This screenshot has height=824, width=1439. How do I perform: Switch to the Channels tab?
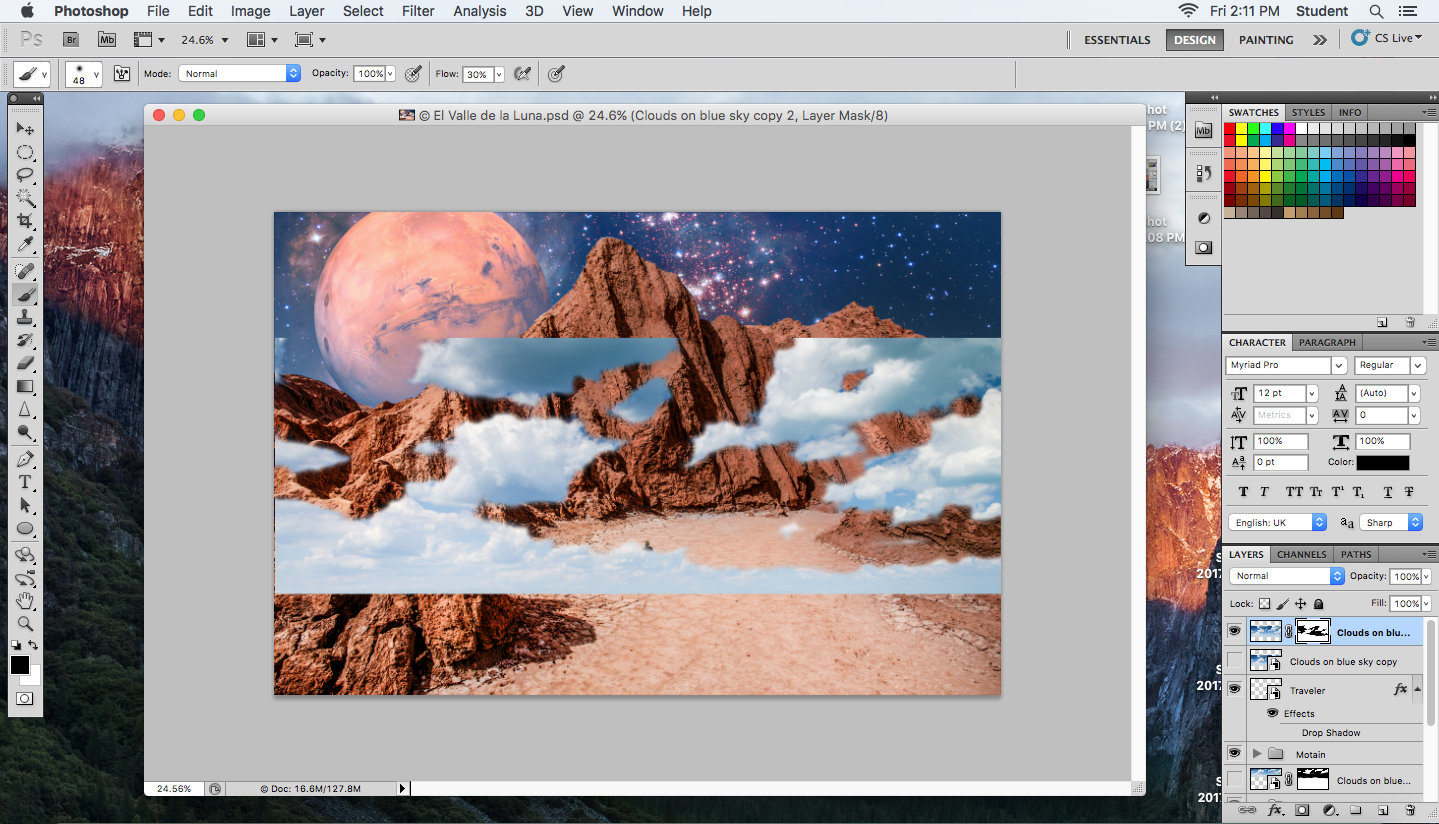[x=1302, y=554]
